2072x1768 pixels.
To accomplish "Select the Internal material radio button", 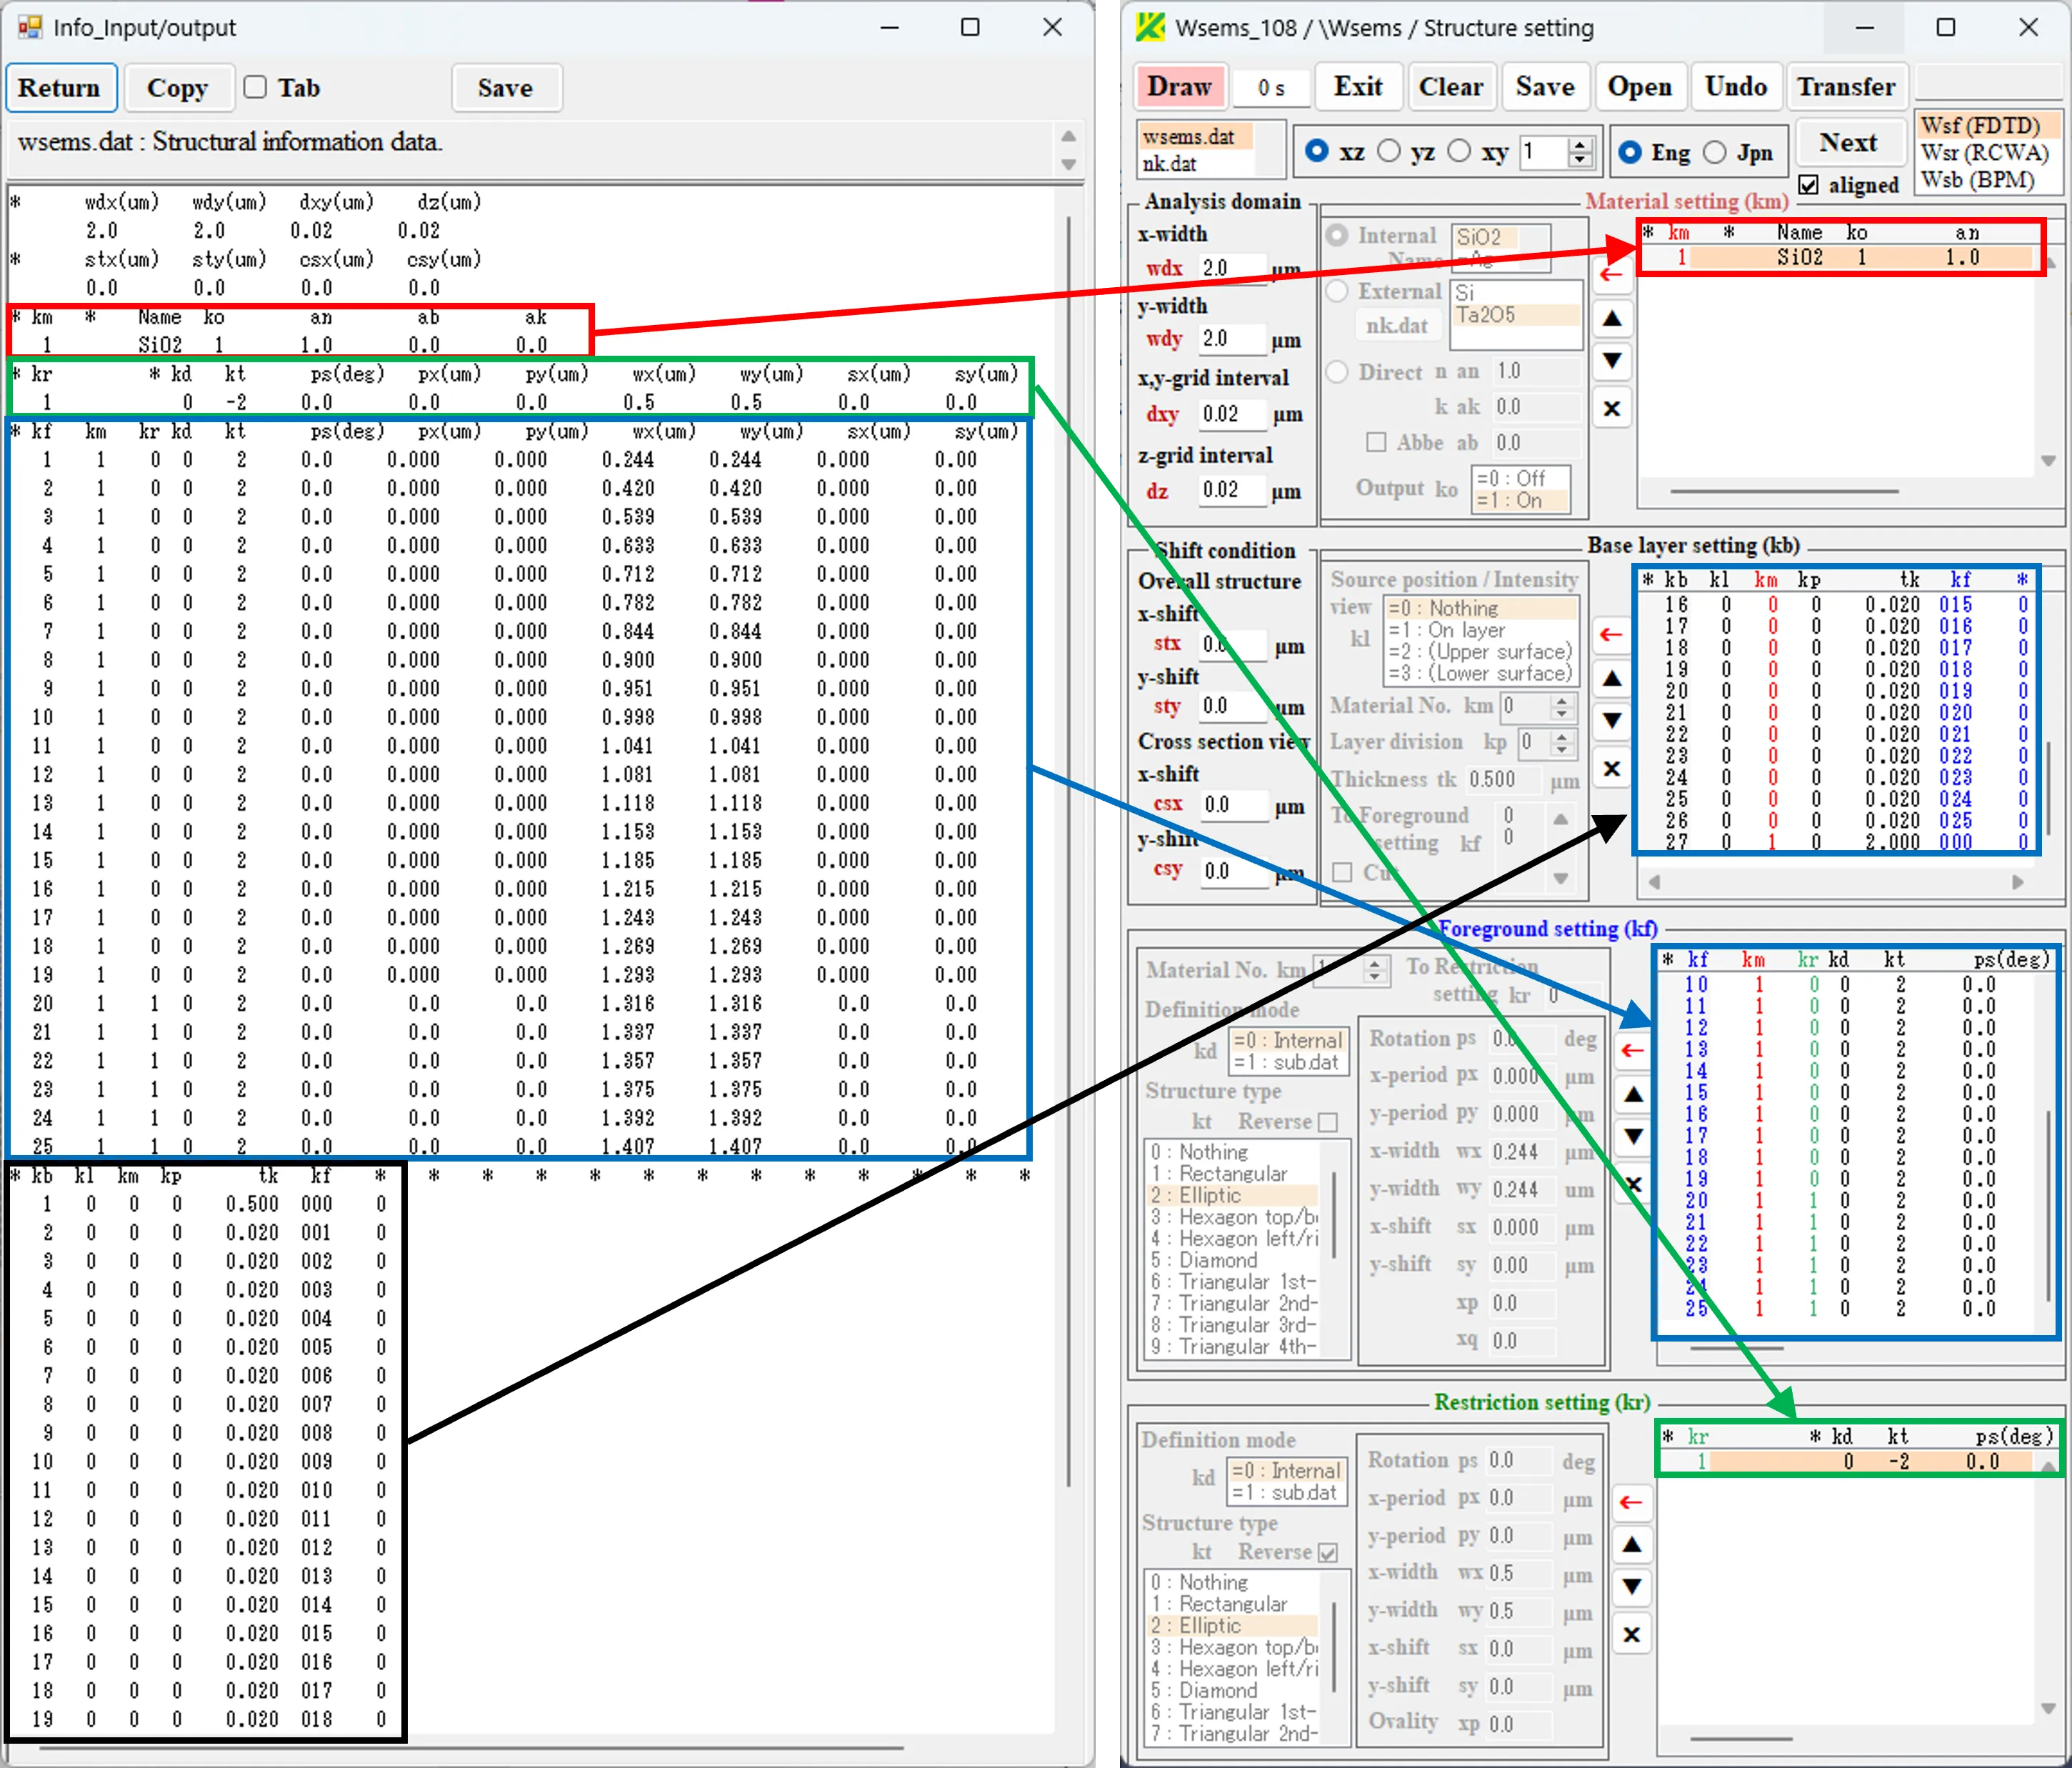I will 1337,235.
